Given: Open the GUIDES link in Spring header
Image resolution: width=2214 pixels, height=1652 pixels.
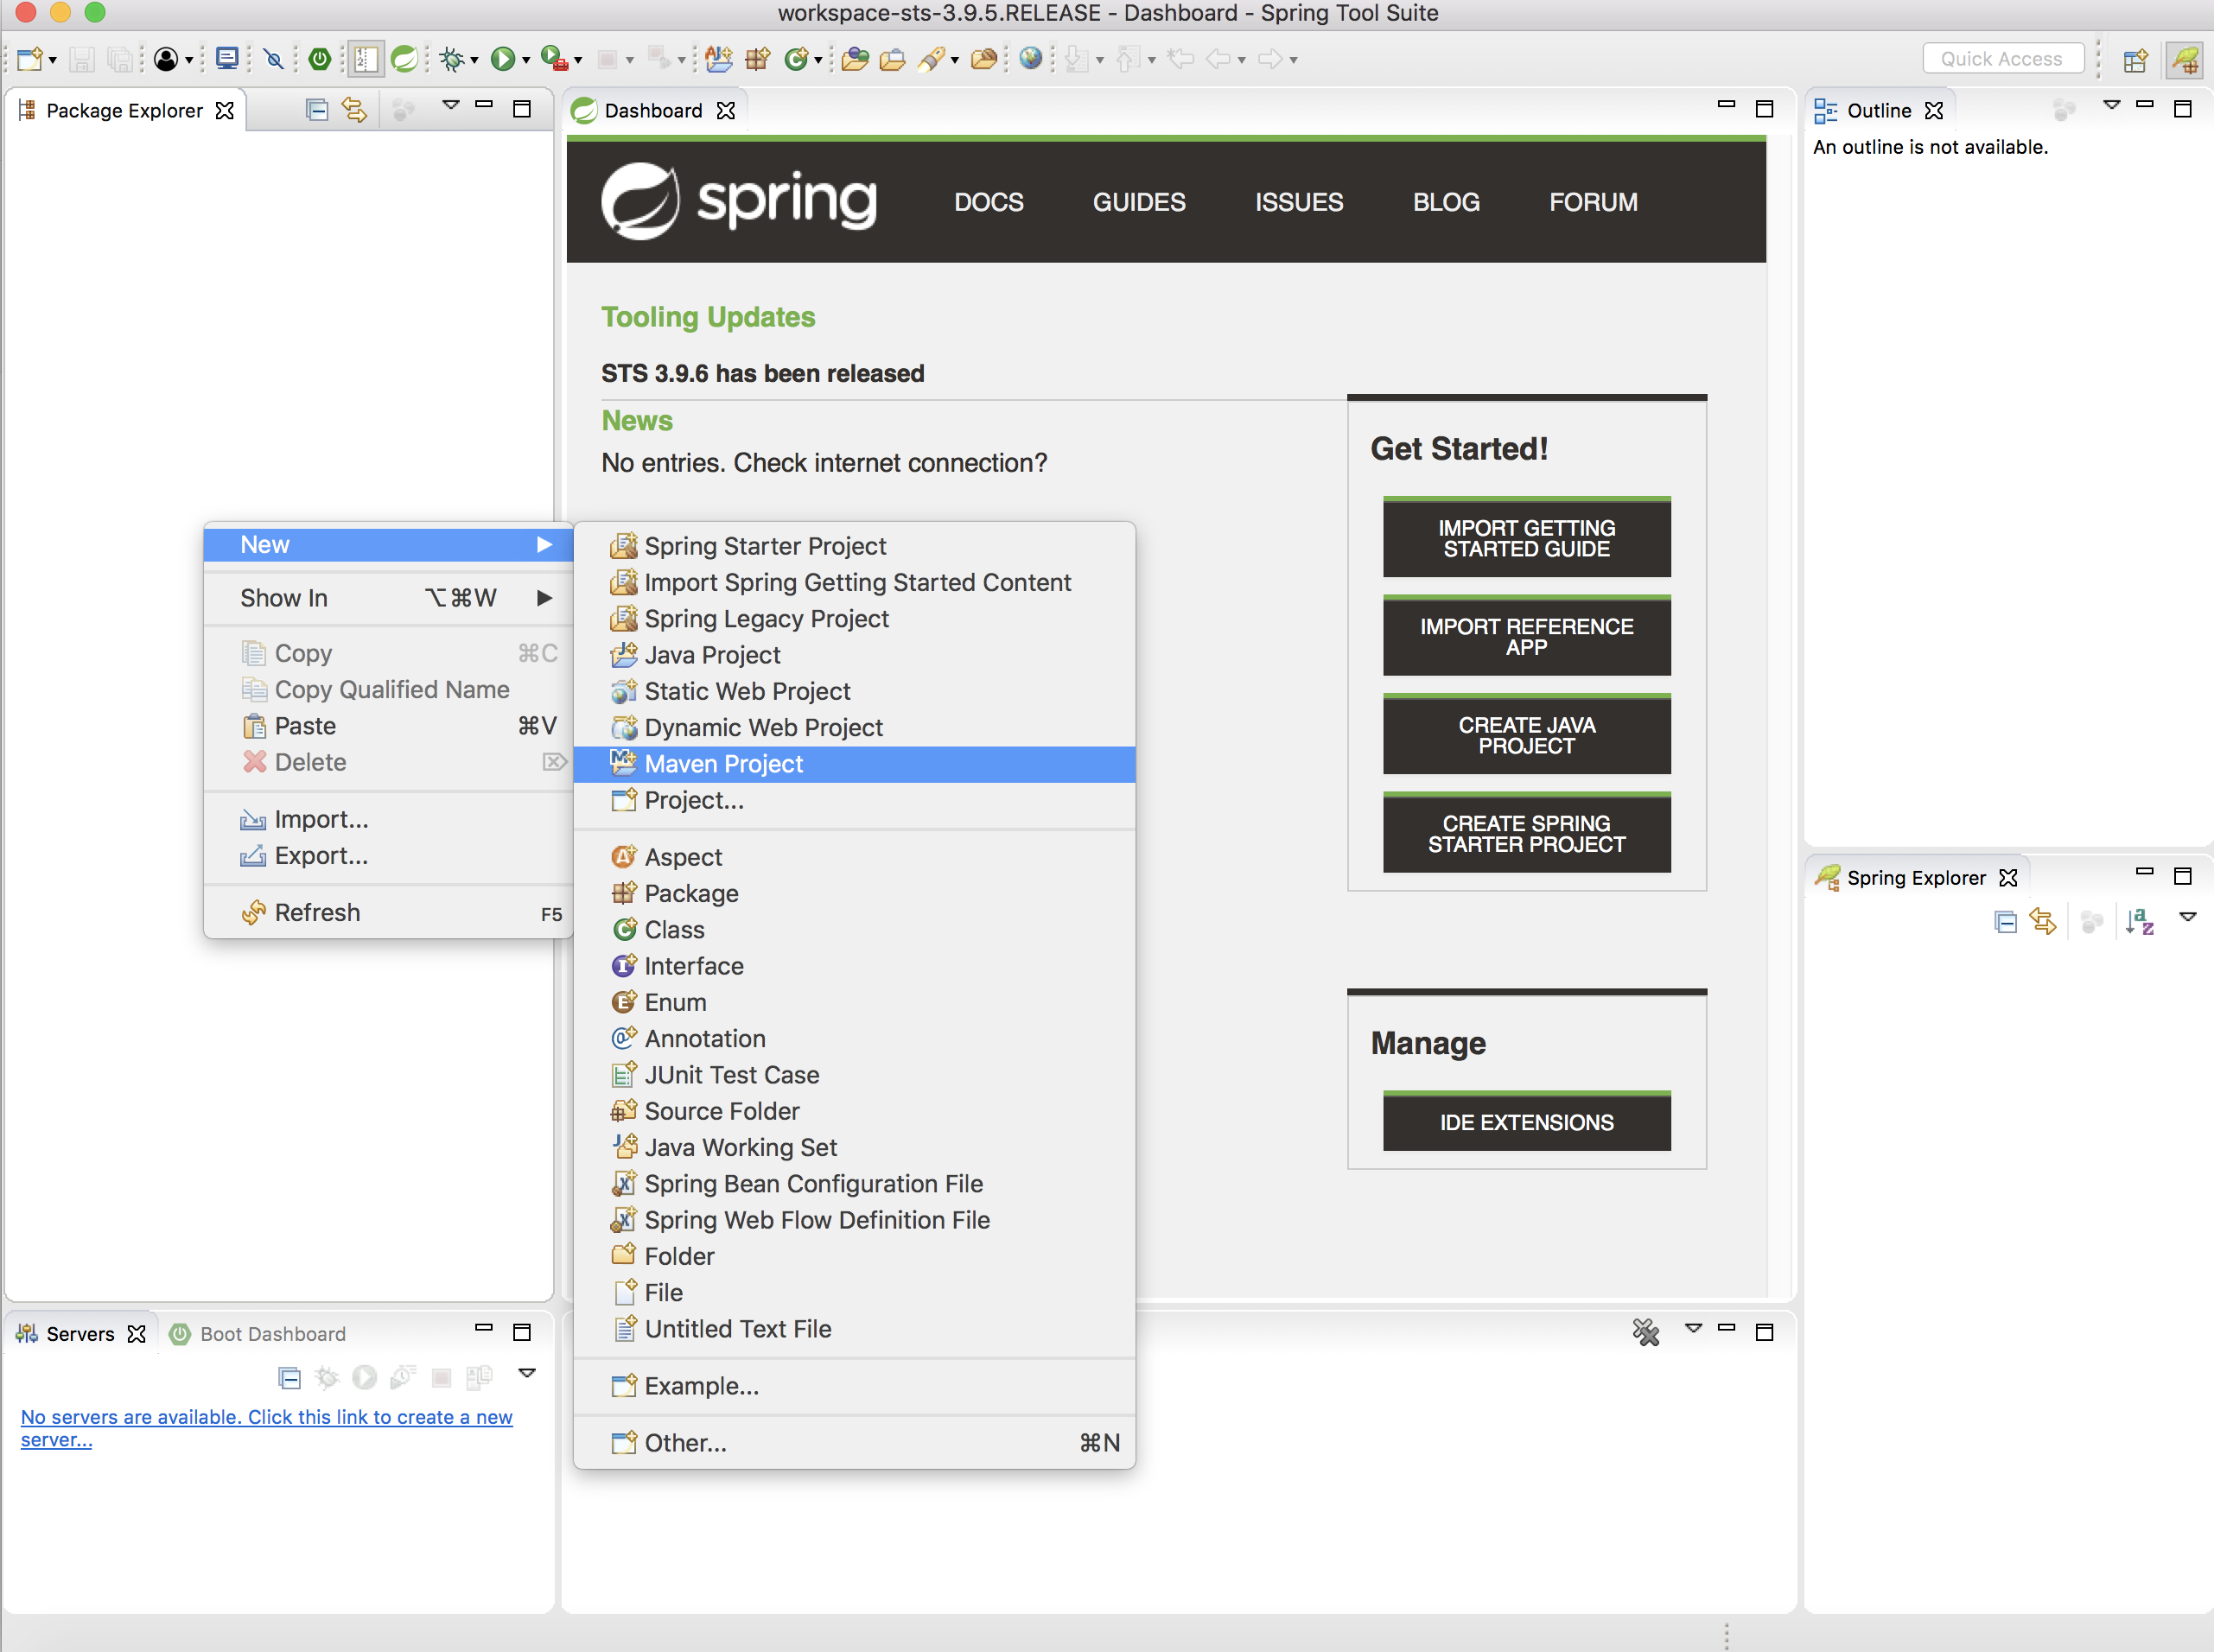Looking at the screenshot, I should pos(1139,202).
